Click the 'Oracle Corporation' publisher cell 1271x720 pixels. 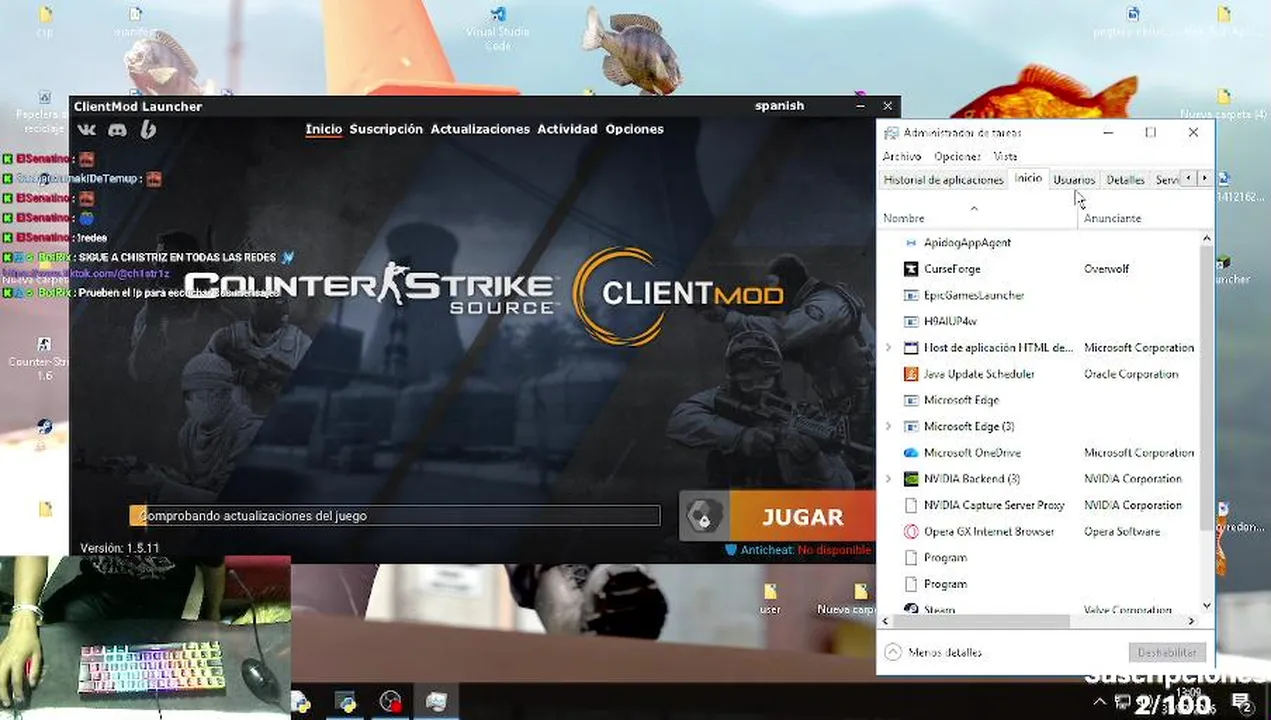click(x=1131, y=374)
